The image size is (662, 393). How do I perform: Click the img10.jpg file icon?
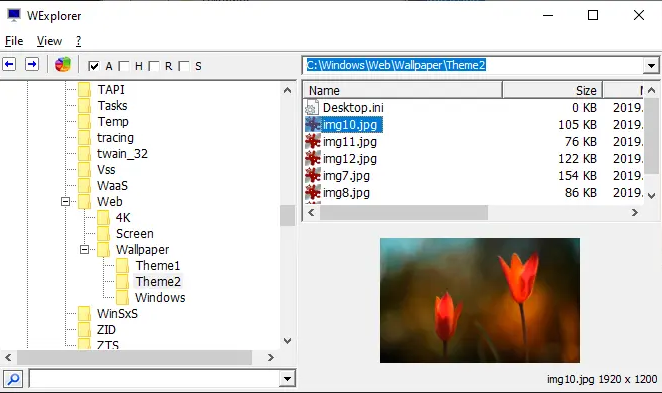coord(312,125)
